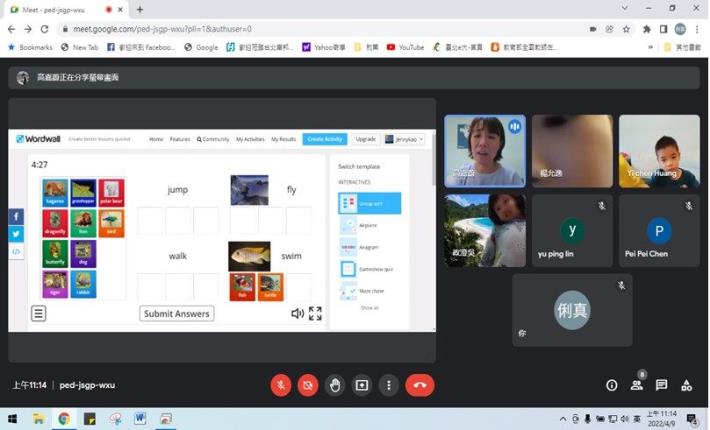Unmute the microphone in Meet call bar
The image size is (710, 430).
point(282,385)
